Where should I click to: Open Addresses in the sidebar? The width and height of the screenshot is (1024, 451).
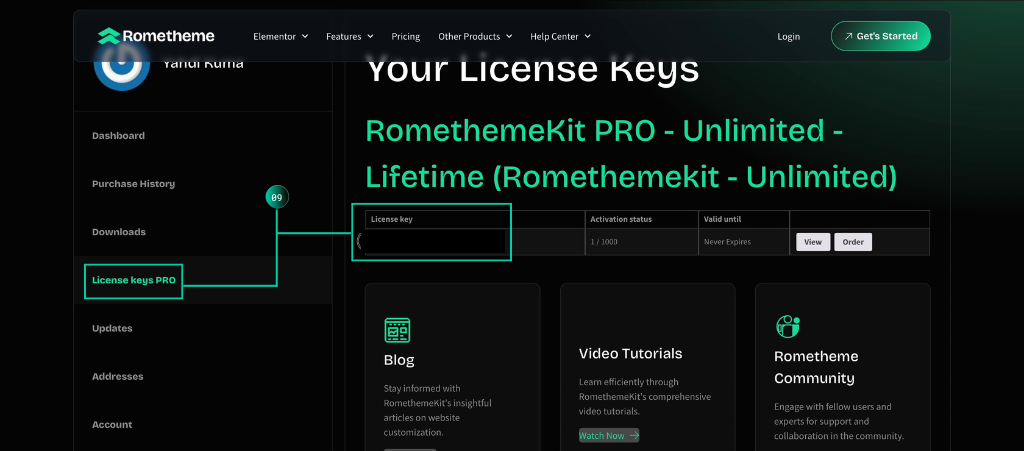pyautogui.click(x=118, y=377)
